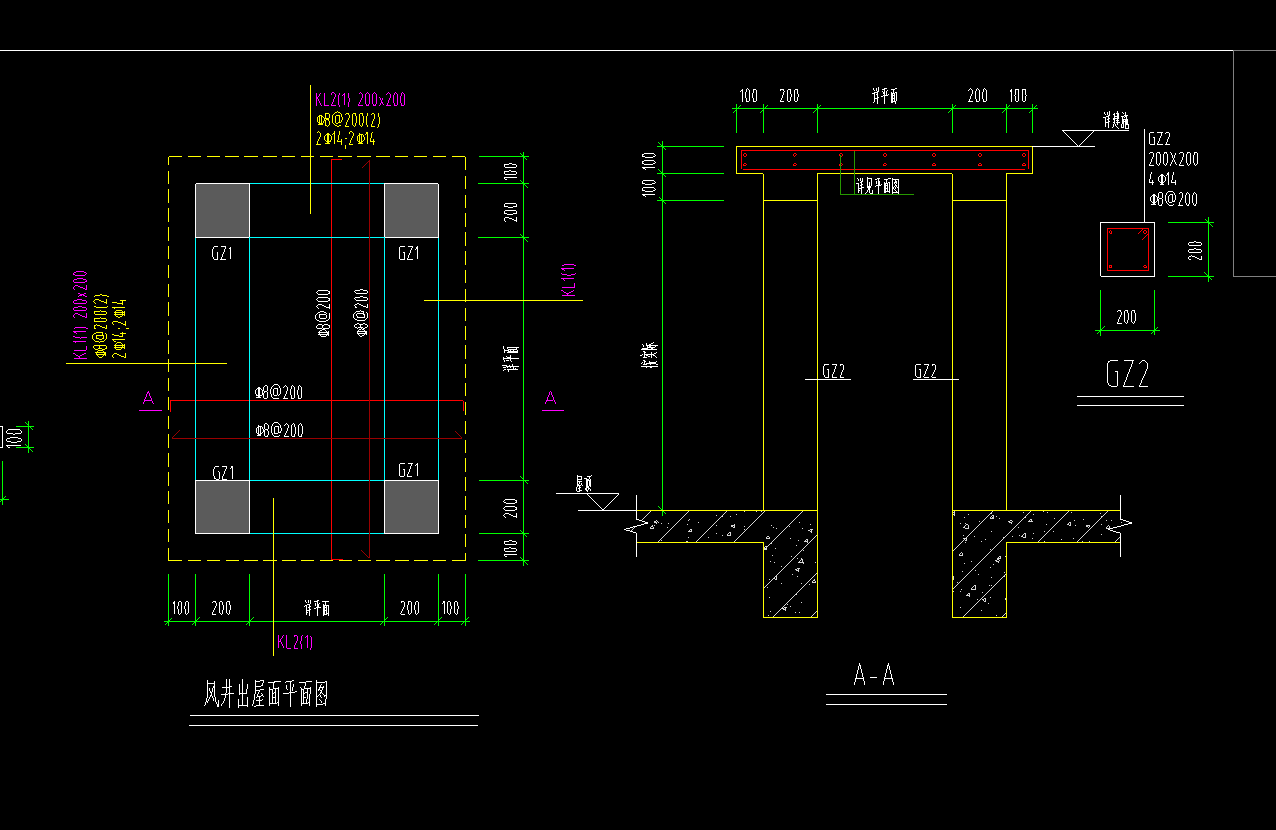Viewport: 1276px width, 830px height.
Task: Select the 风井出屋面平面图 drawing title
Action: (267, 694)
